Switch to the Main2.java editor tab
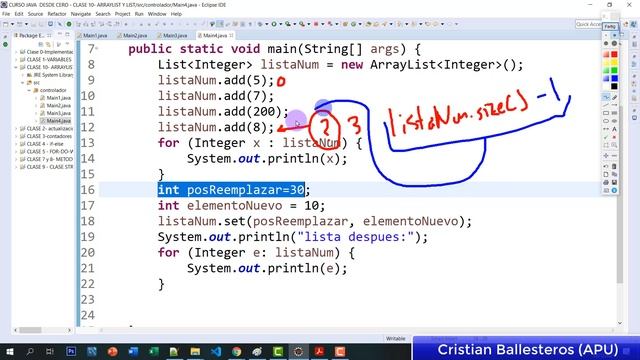The image size is (640, 360). [135, 36]
